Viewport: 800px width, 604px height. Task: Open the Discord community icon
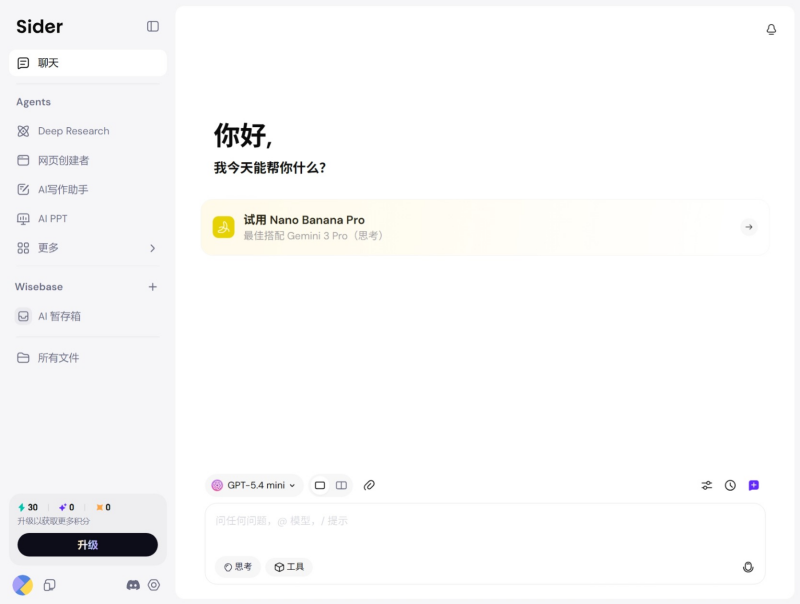click(133, 585)
